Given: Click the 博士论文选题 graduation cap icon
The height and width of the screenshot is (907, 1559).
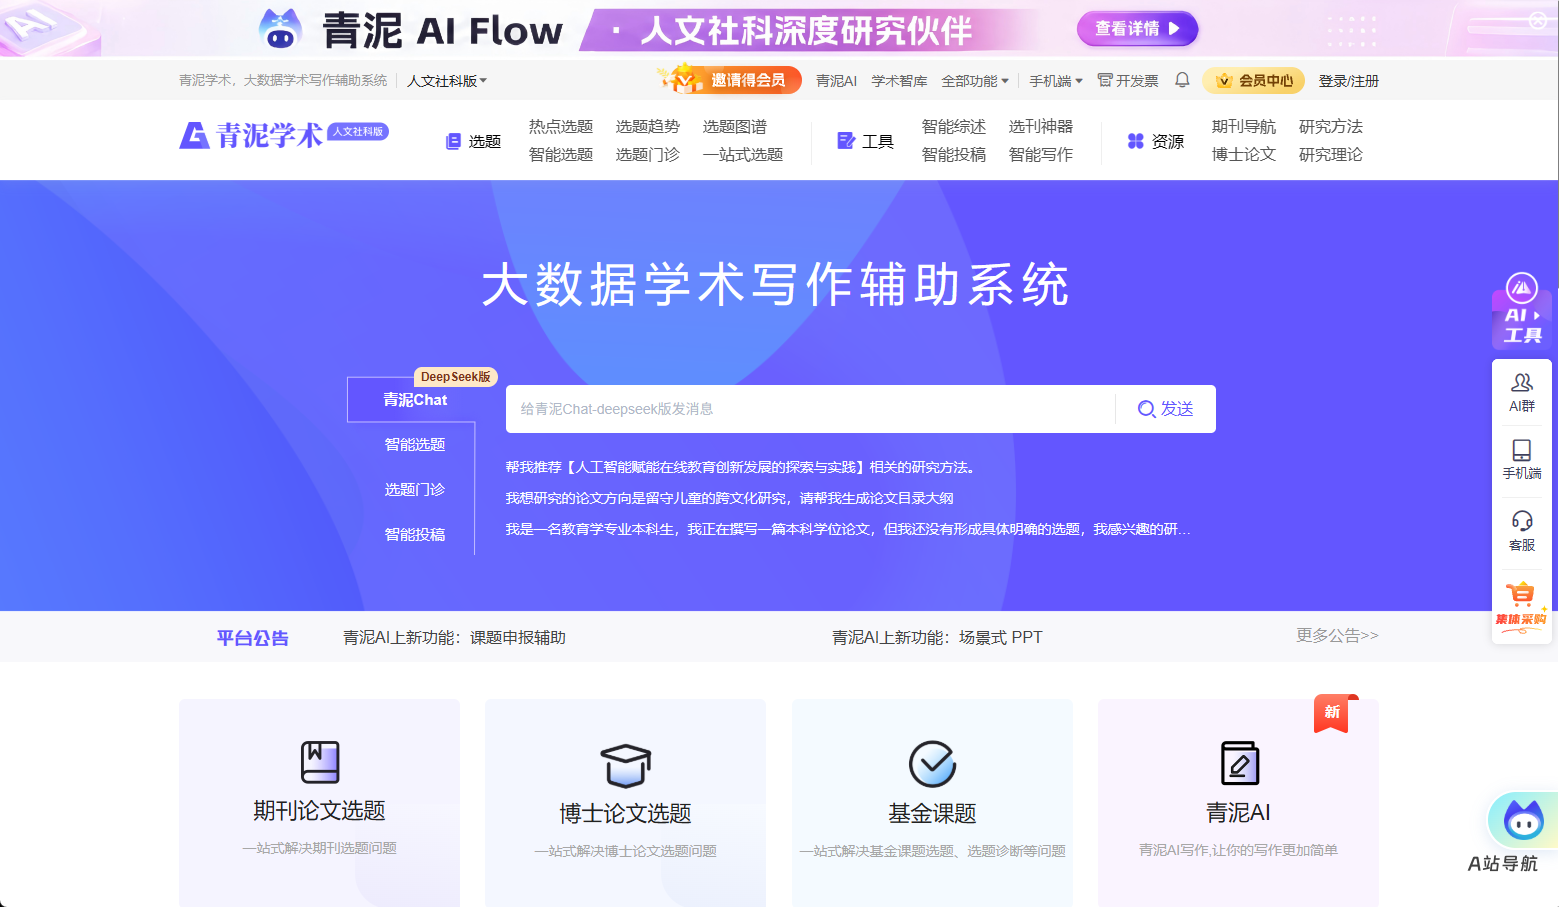Looking at the screenshot, I should pos(626,766).
